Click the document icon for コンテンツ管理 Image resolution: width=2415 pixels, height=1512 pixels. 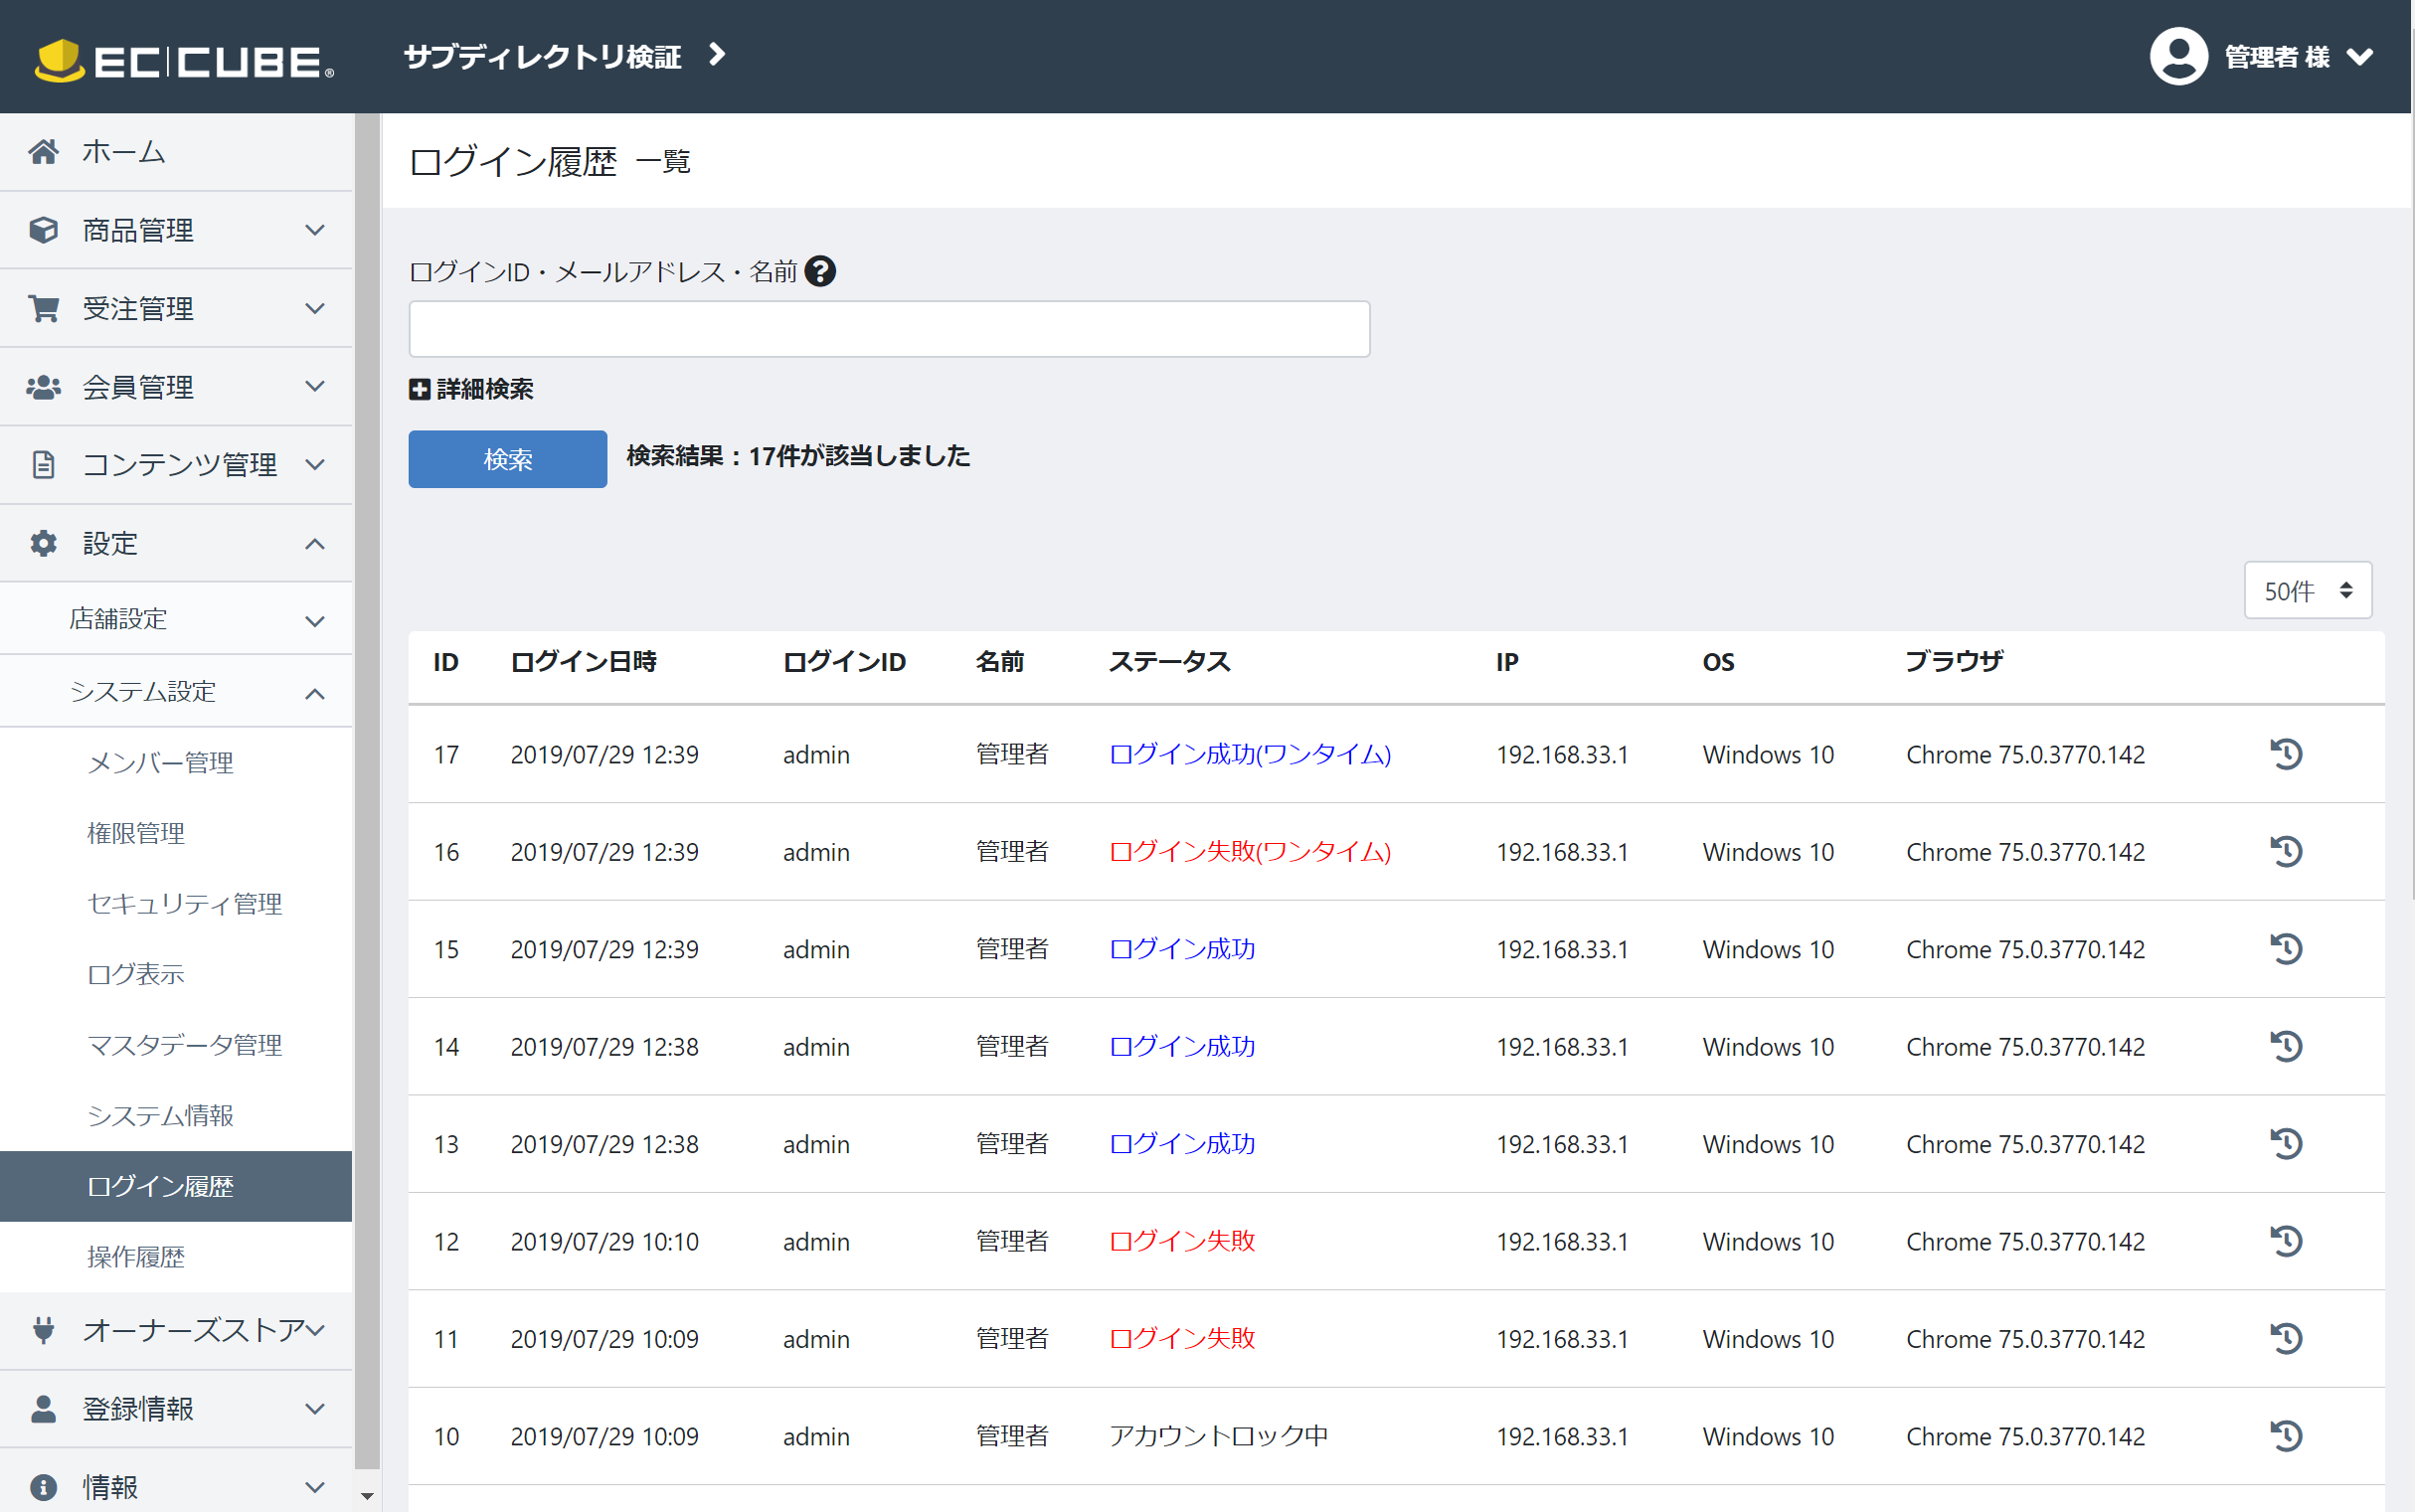(43, 465)
